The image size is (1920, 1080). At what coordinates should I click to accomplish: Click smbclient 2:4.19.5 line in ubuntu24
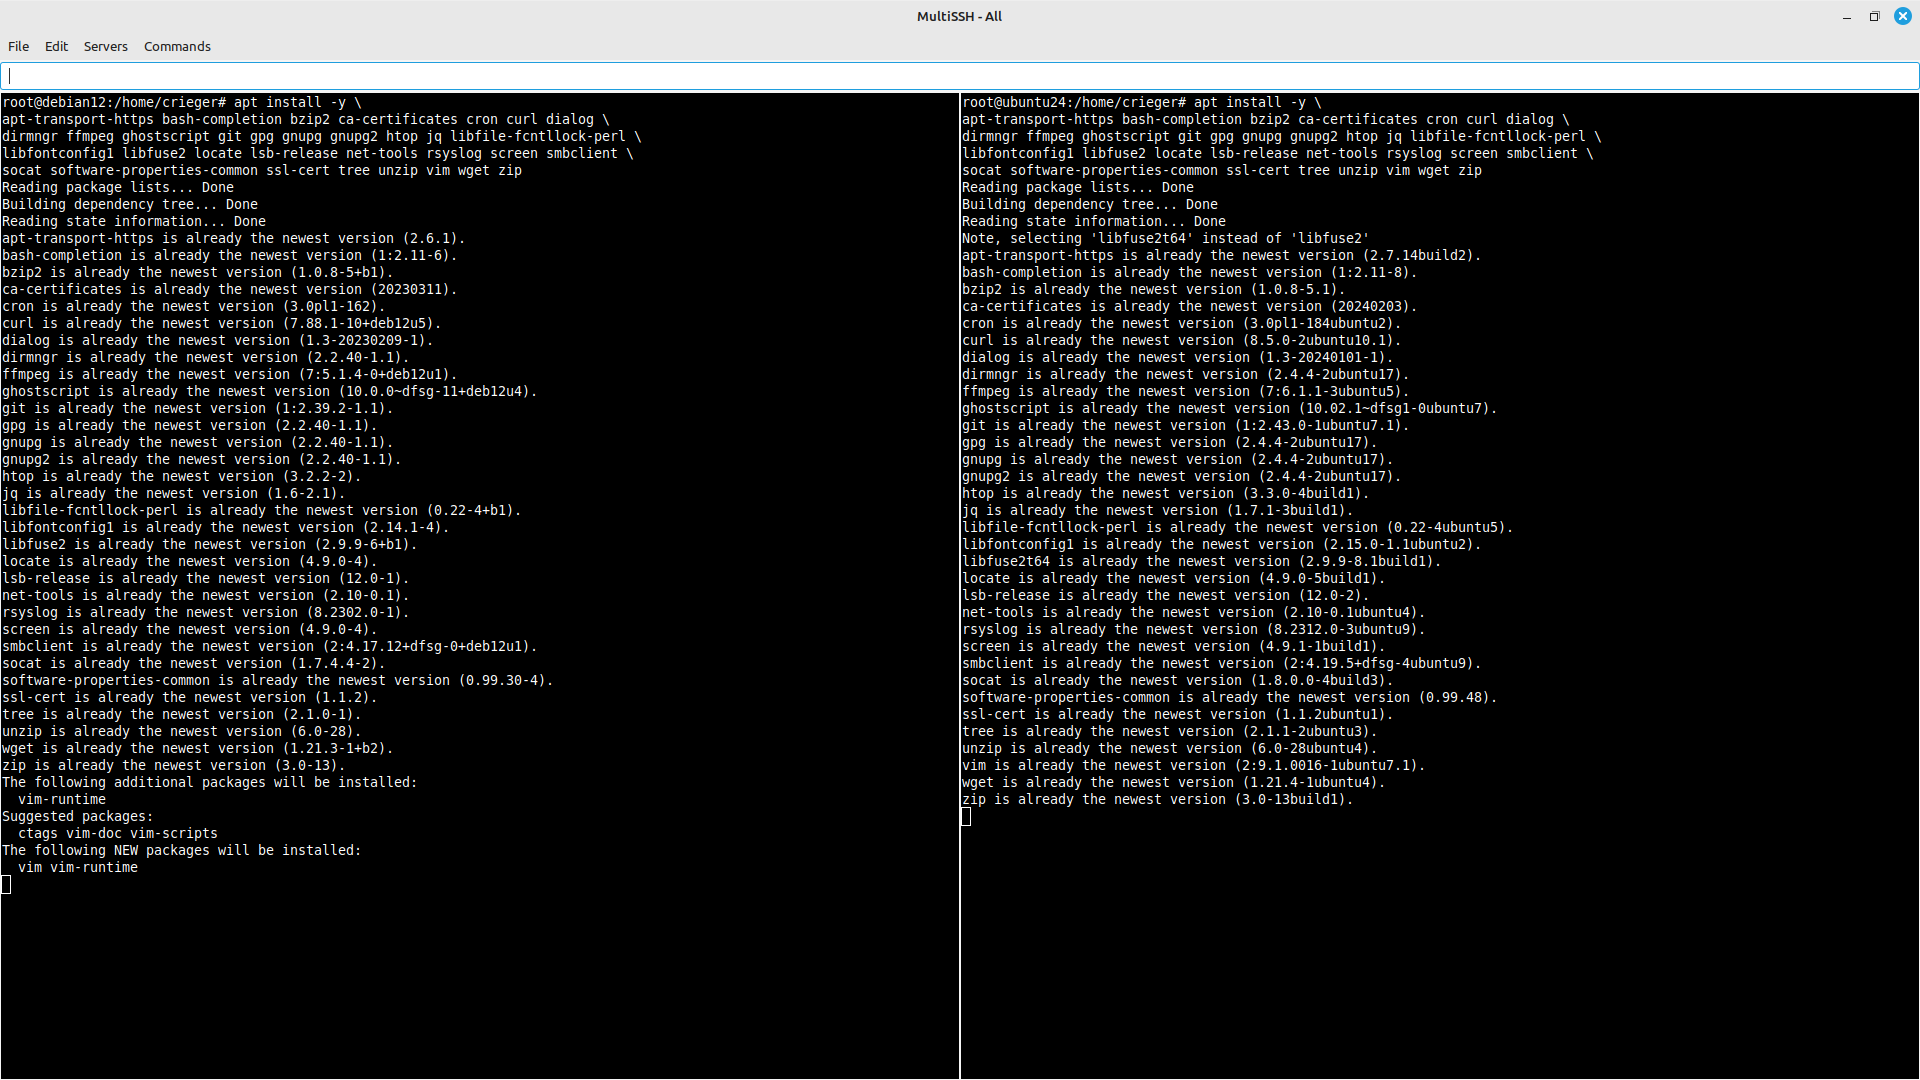(x=1222, y=663)
